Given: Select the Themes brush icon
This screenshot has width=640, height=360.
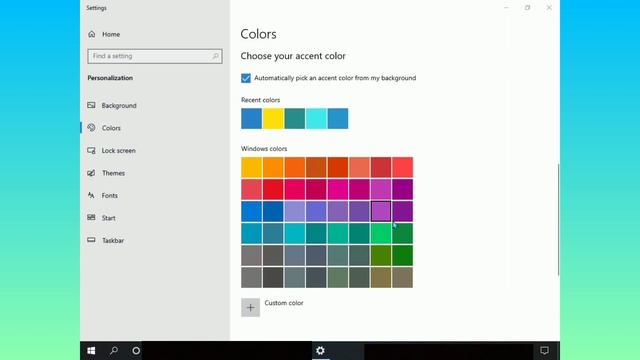Looking at the screenshot, I should (x=91, y=173).
